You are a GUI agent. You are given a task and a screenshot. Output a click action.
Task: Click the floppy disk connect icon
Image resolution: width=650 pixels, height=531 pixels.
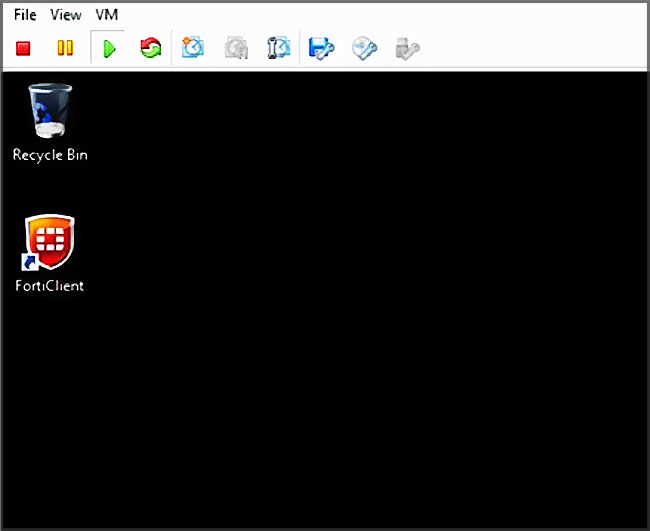pyautogui.click(x=321, y=48)
